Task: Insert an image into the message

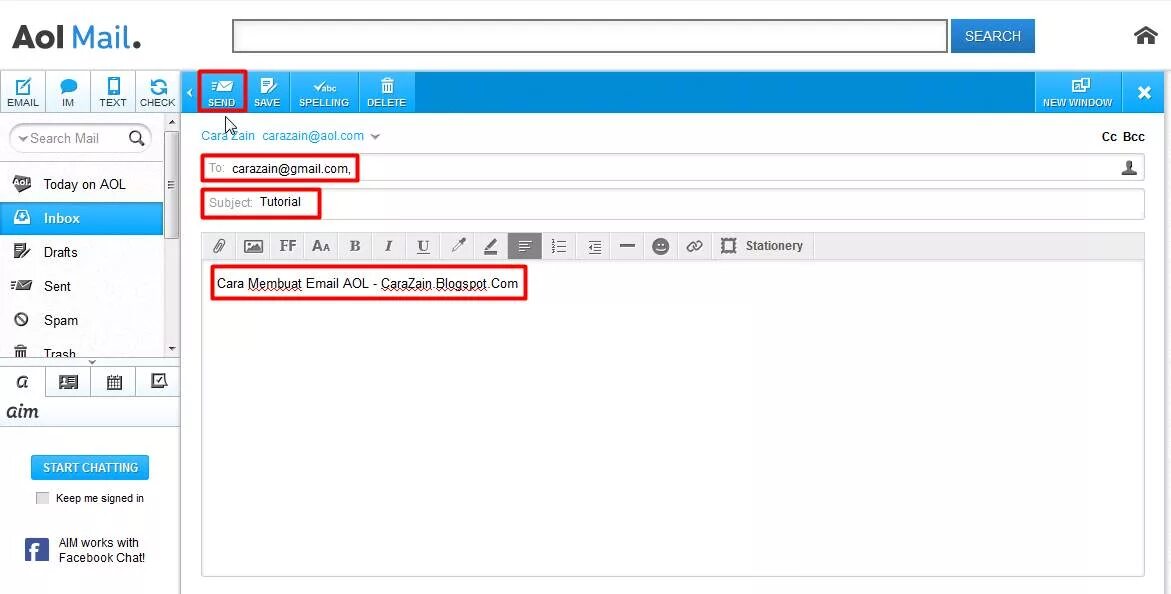Action: 253,246
